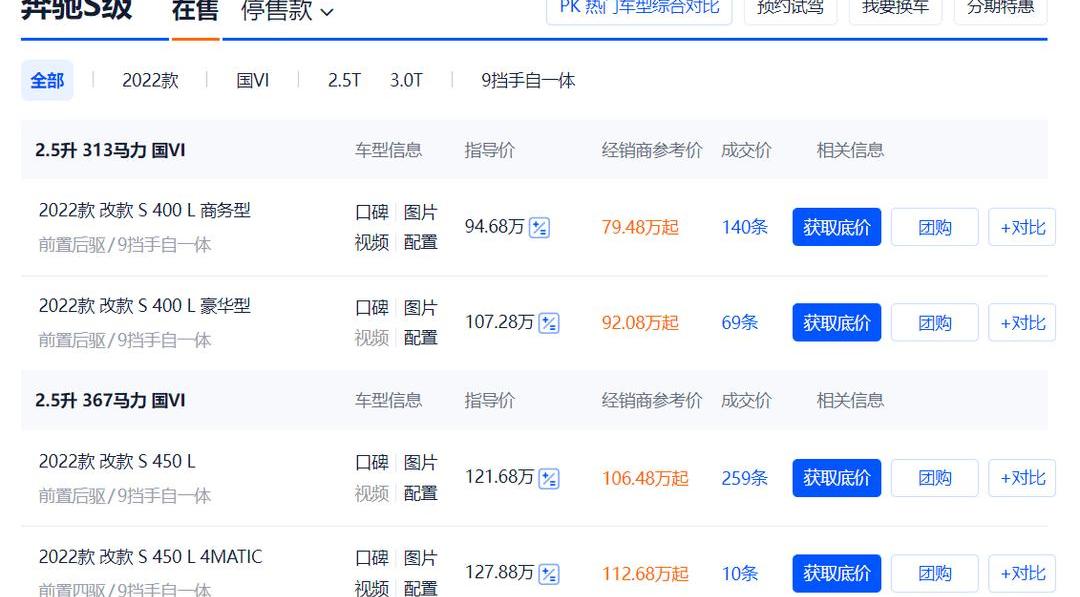View 配置 for the 121.68万 S 450 L
Image resolution: width=1080 pixels, height=597 pixels.
[x=420, y=493]
